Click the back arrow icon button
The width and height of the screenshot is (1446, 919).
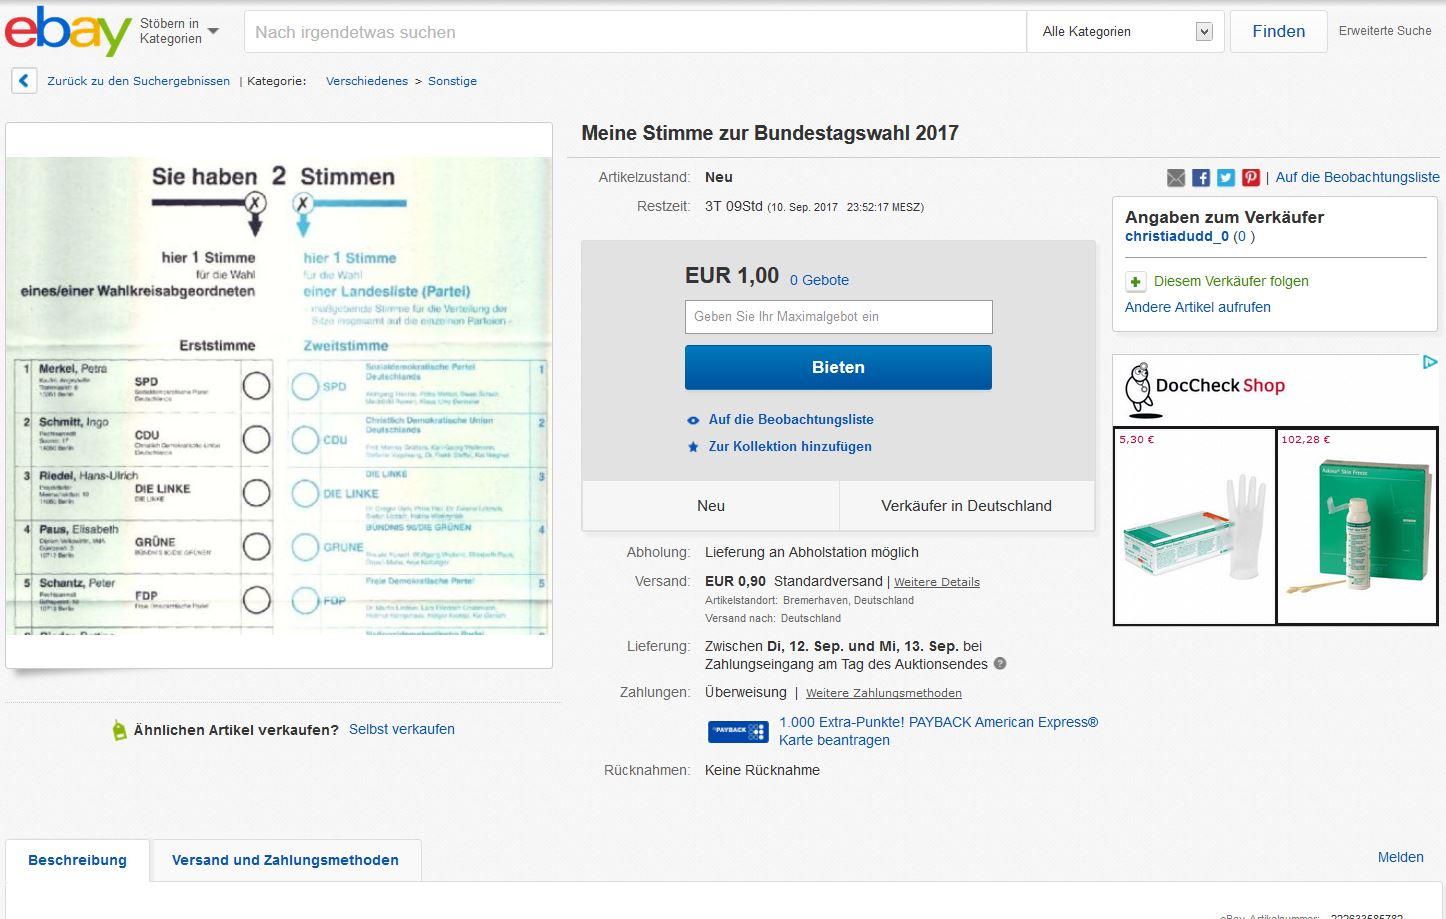pyautogui.click(x=24, y=81)
